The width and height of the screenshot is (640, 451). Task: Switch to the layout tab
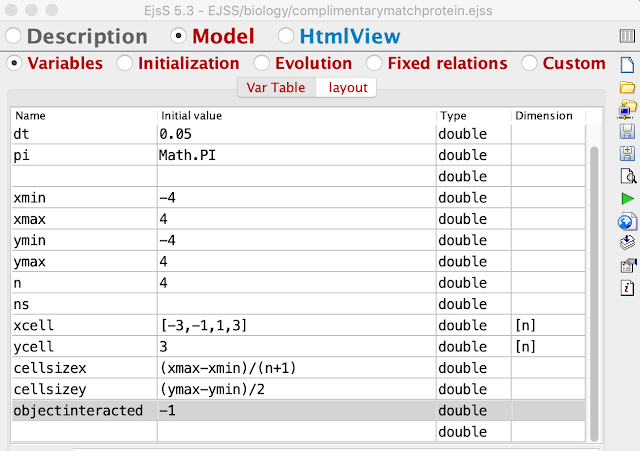pyautogui.click(x=348, y=87)
